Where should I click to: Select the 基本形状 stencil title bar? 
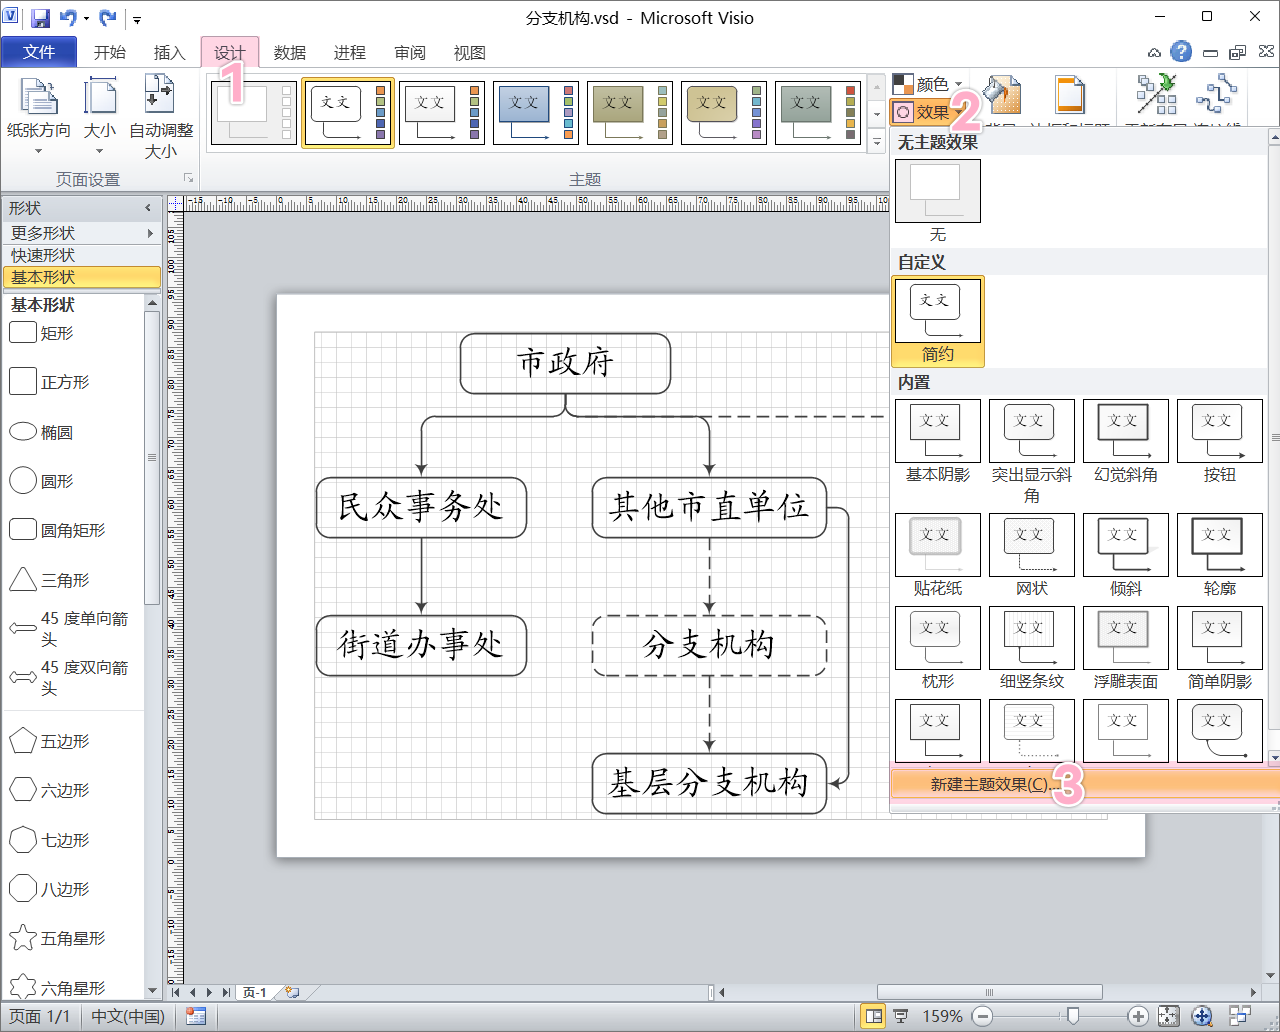pyautogui.click(x=81, y=277)
